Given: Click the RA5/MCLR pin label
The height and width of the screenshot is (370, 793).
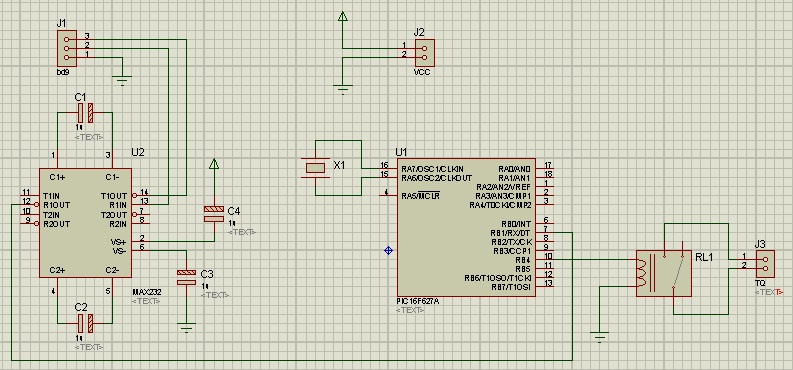Looking at the screenshot, I should click(420, 196).
